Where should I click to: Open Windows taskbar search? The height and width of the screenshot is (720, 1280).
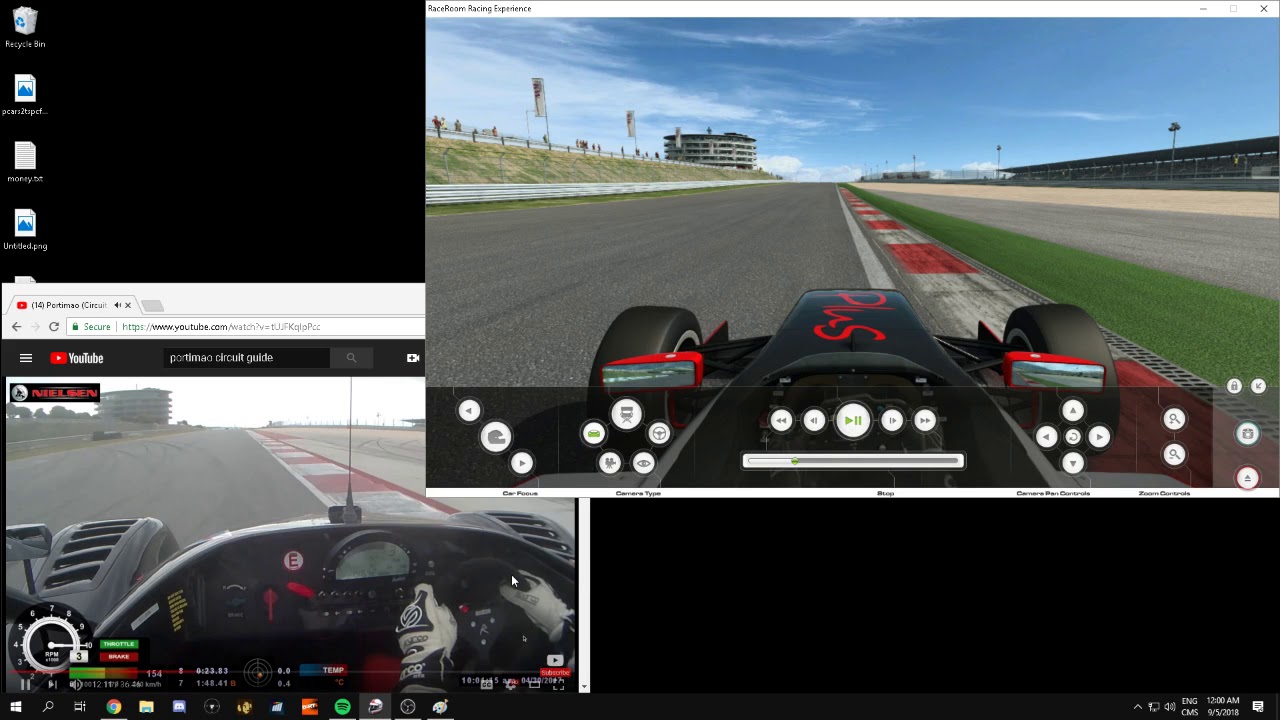pos(48,707)
